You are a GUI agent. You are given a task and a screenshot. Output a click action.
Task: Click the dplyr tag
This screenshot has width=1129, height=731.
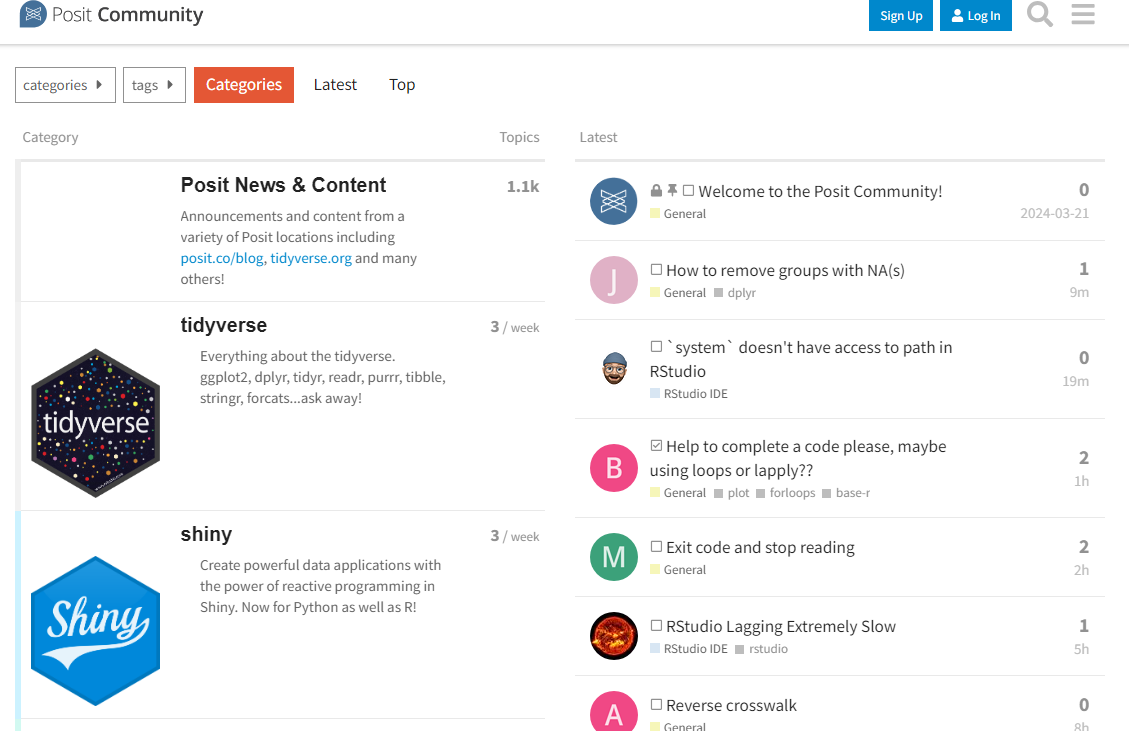pos(734,293)
